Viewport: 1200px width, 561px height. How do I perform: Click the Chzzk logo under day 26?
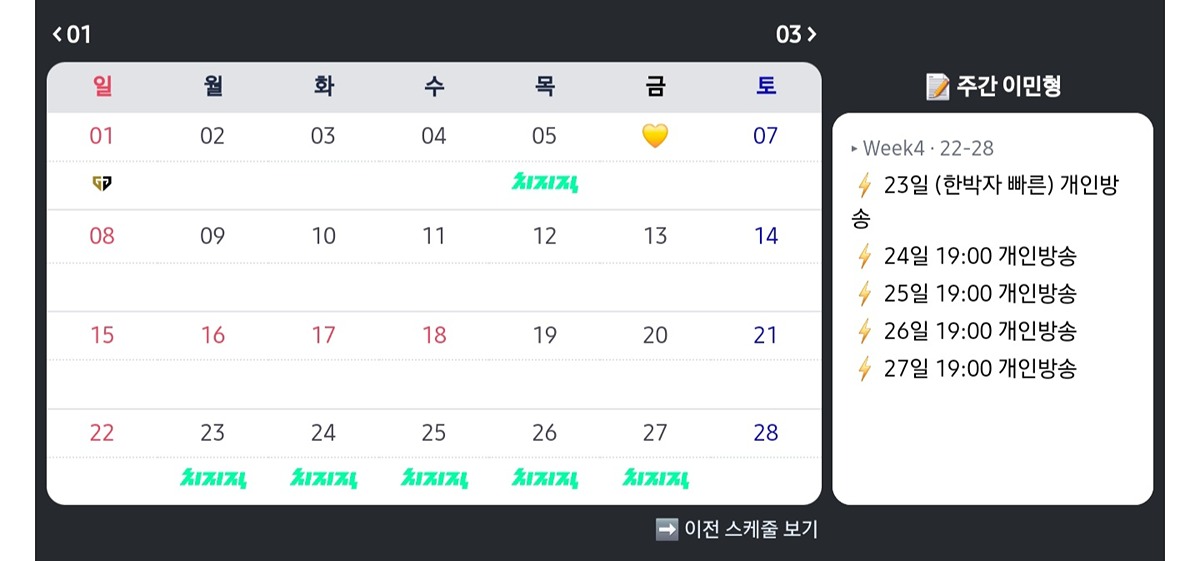(x=545, y=479)
